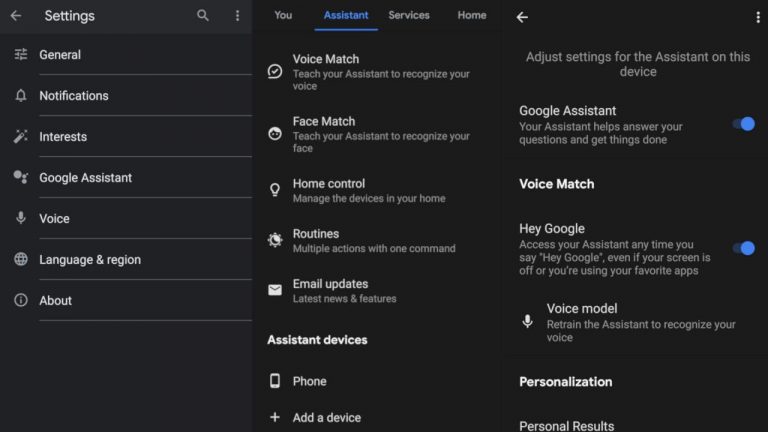Go back from the Settings screen
Image resolution: width=768 pixels, height=432 pixels.
[x=16, y=16]
